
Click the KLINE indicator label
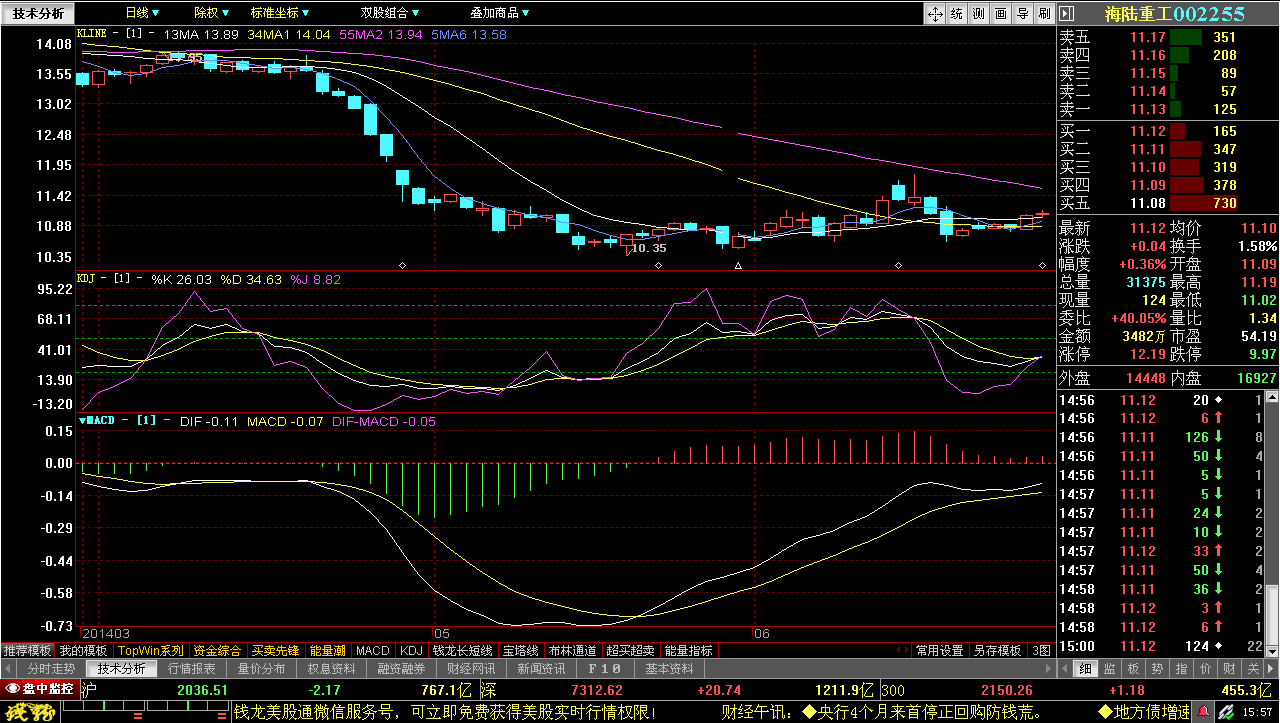point(92,33)
